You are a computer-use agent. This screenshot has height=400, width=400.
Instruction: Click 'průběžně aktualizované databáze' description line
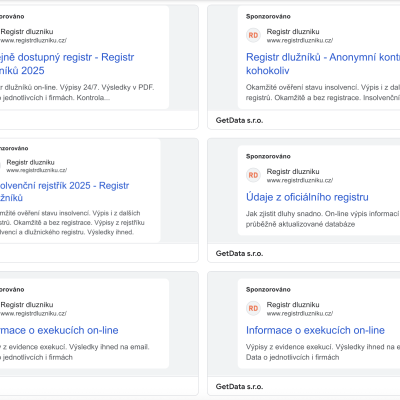click(300, 224)
